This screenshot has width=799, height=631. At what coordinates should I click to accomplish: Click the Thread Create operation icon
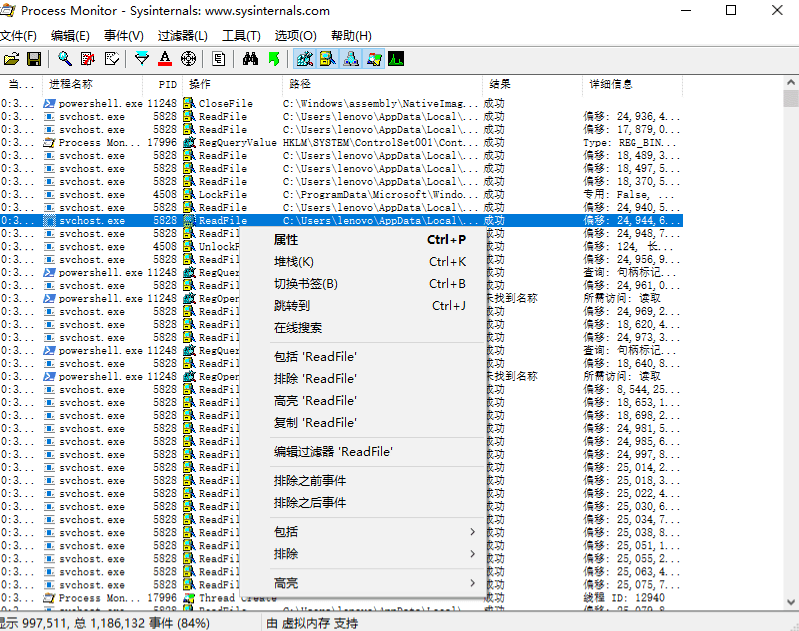[190, 598]
